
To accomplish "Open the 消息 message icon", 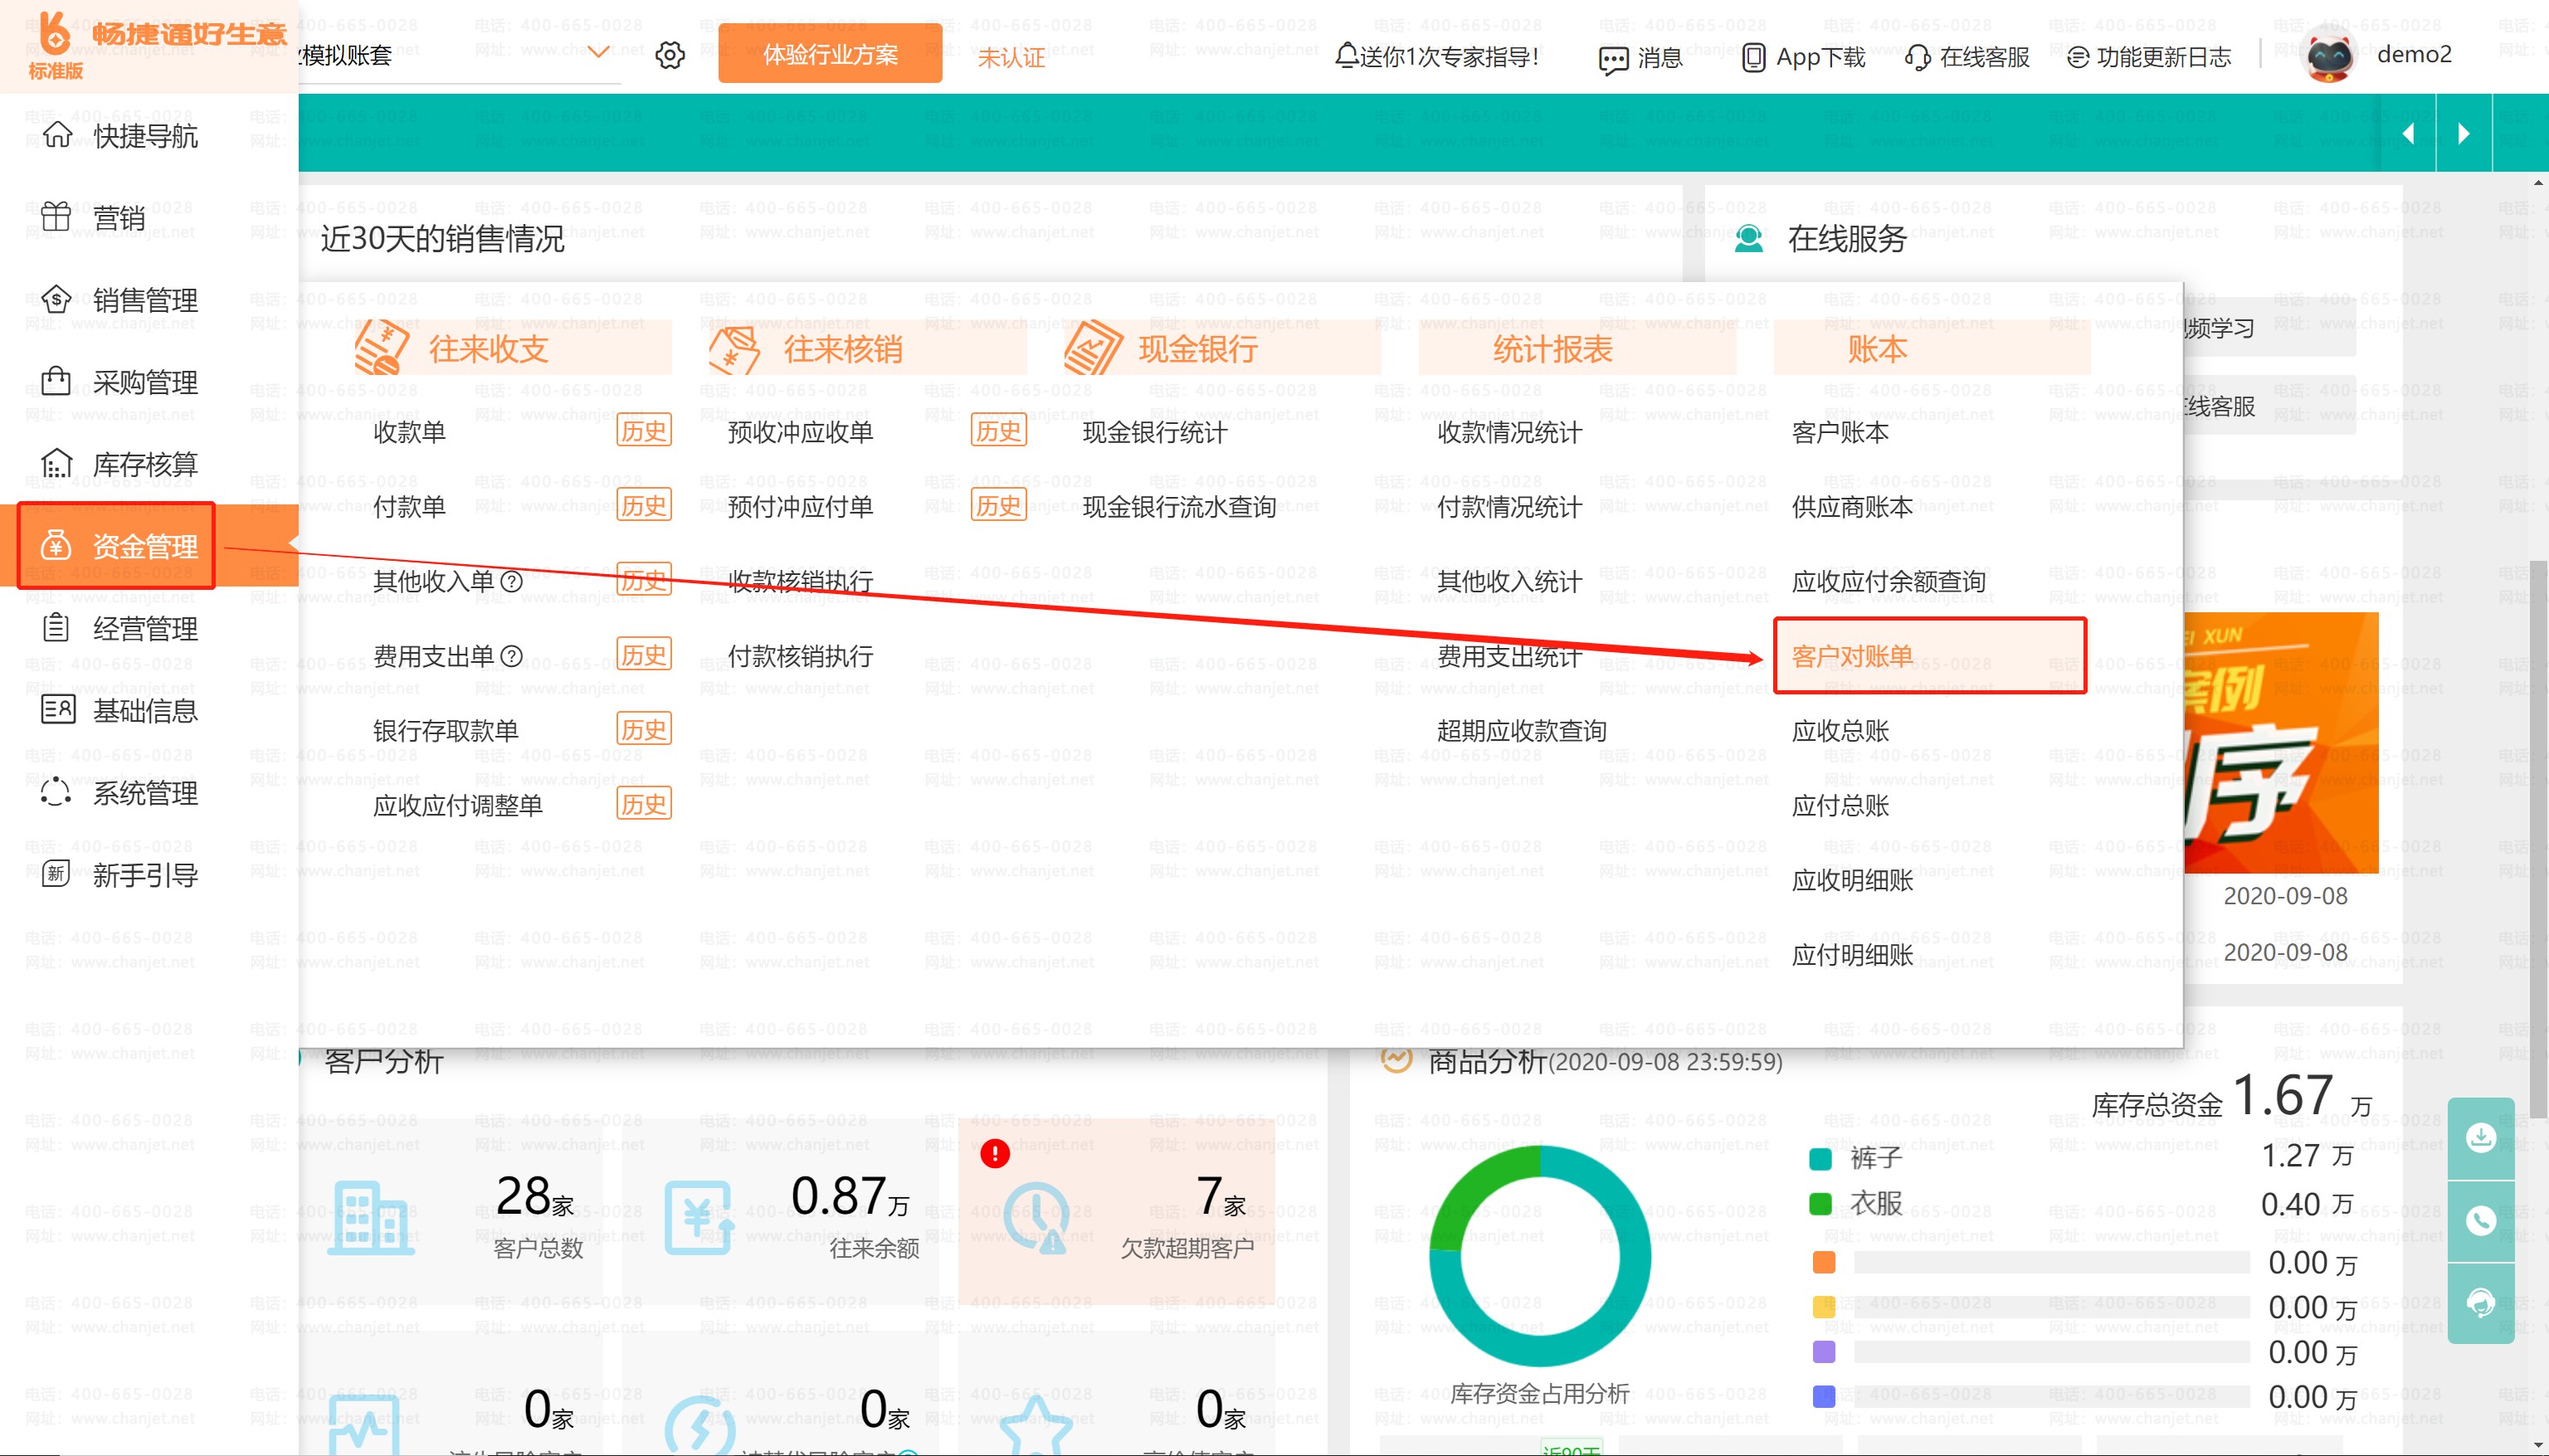I will point(1613,59).
